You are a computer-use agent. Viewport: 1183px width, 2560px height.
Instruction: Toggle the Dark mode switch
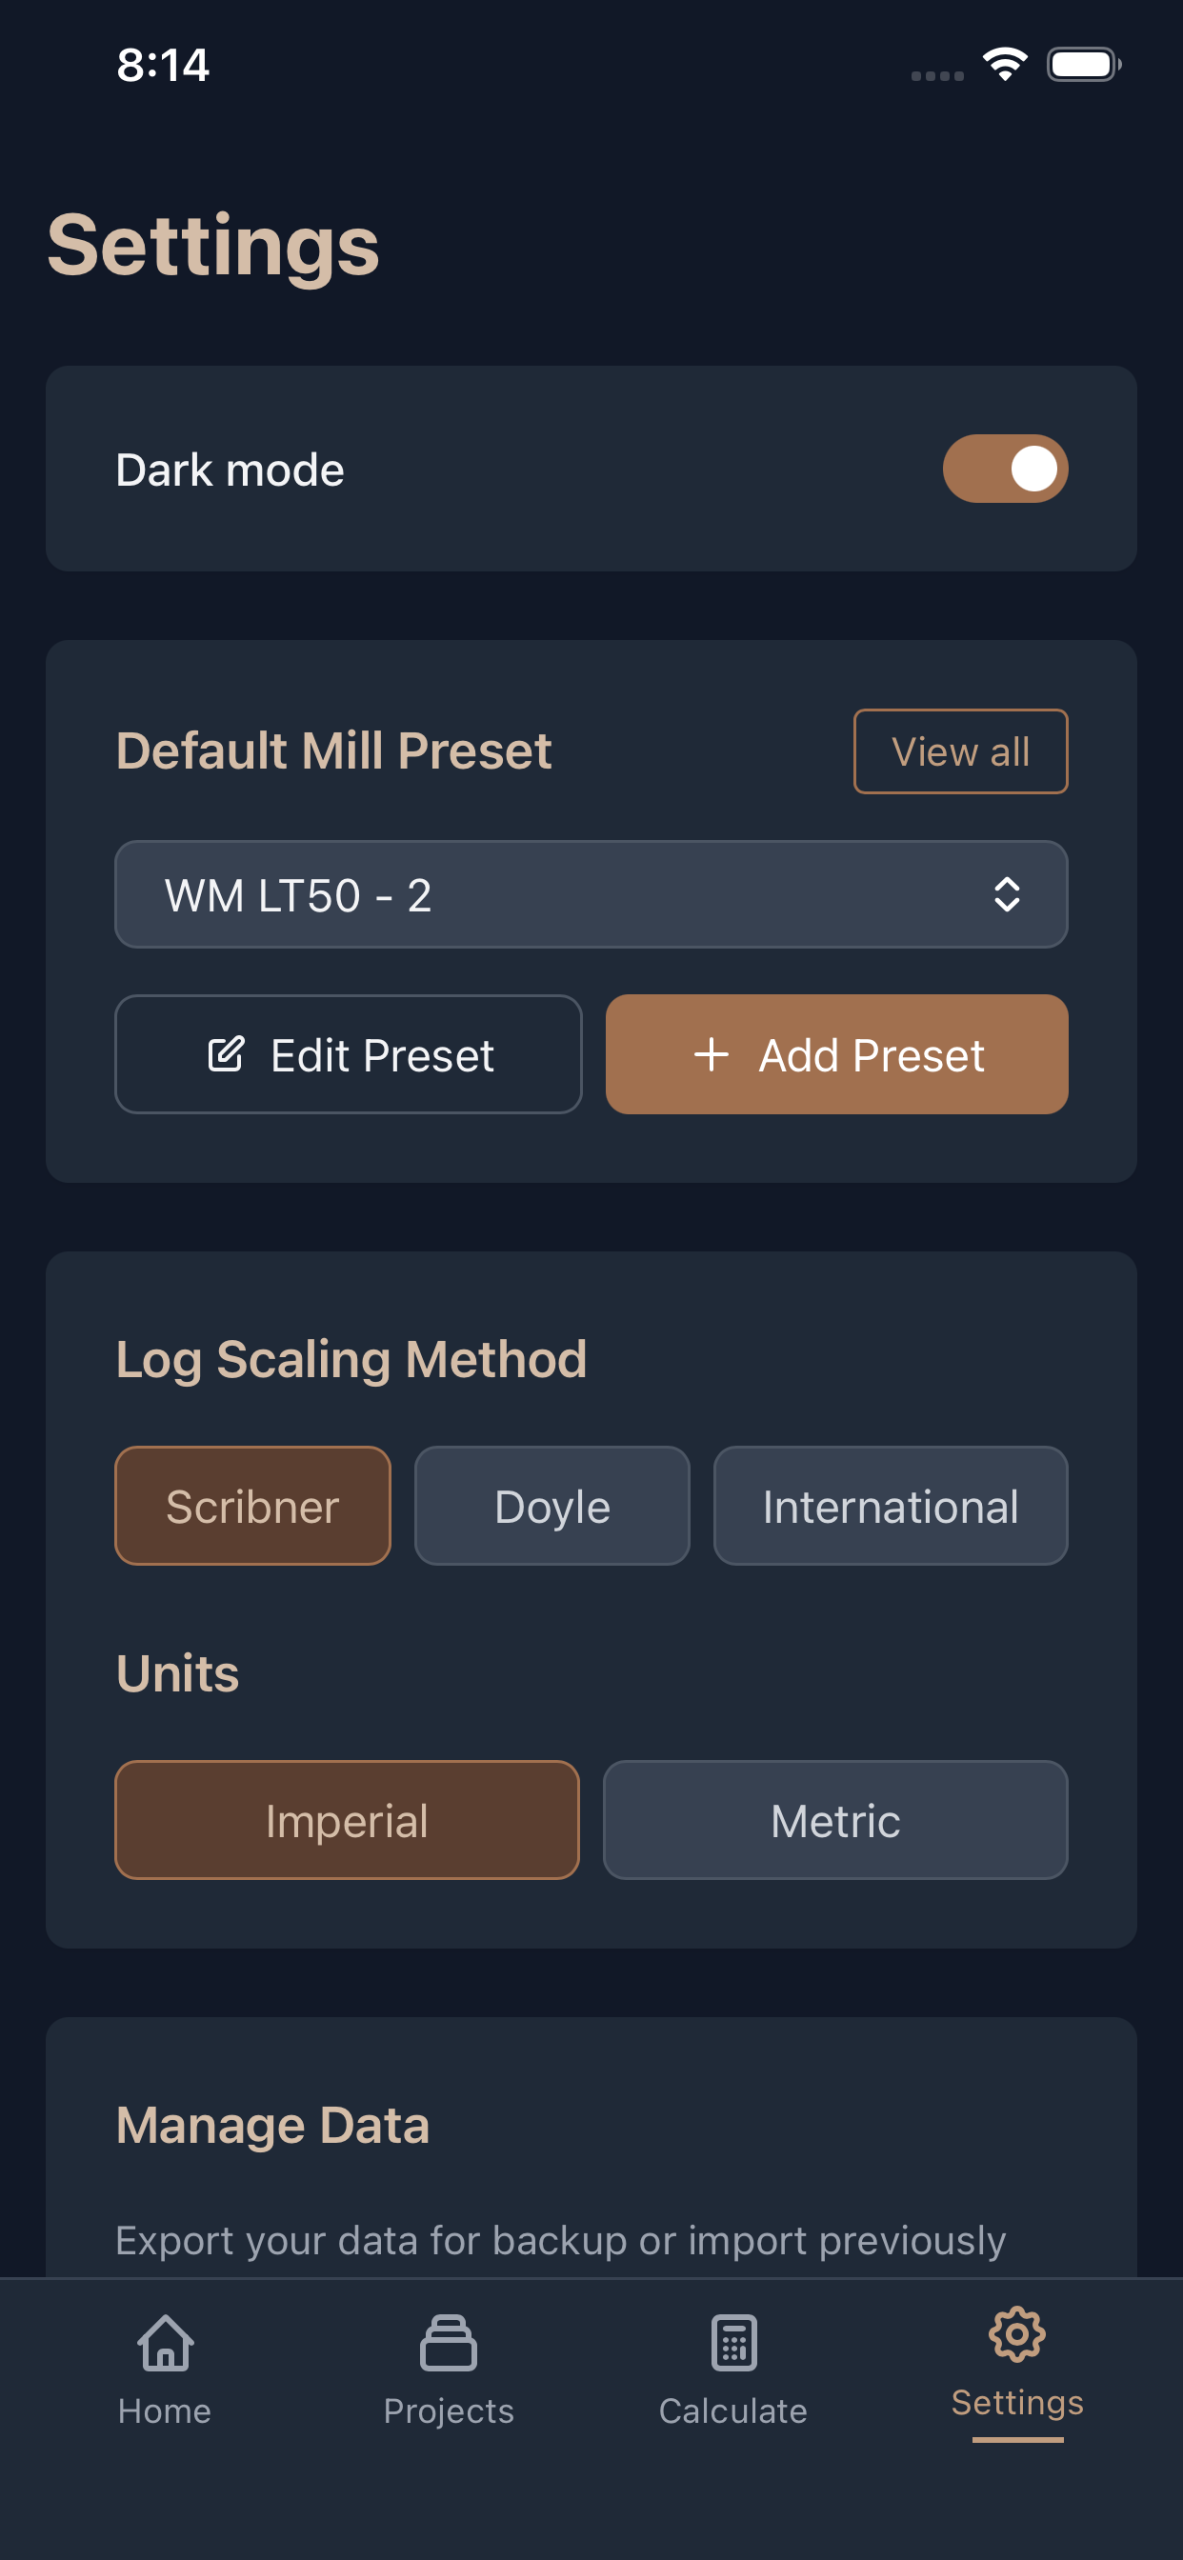coord(1005,468)
